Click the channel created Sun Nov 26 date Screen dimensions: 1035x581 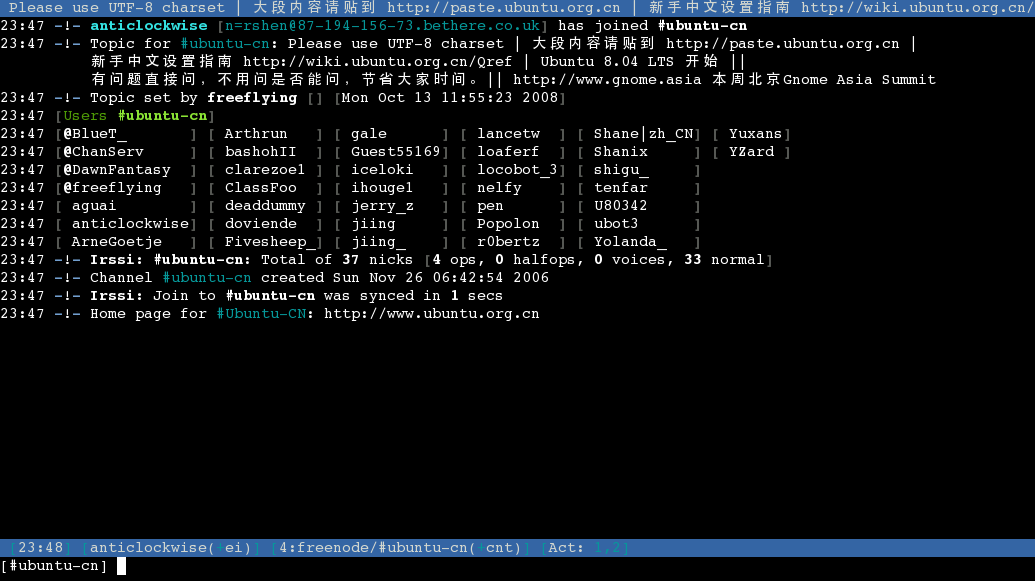tap(441, 278)
